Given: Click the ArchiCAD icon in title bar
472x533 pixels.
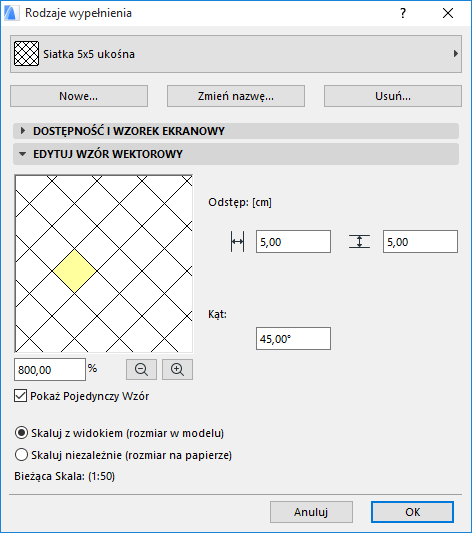Looking at the screenshot, I should 11,13.
